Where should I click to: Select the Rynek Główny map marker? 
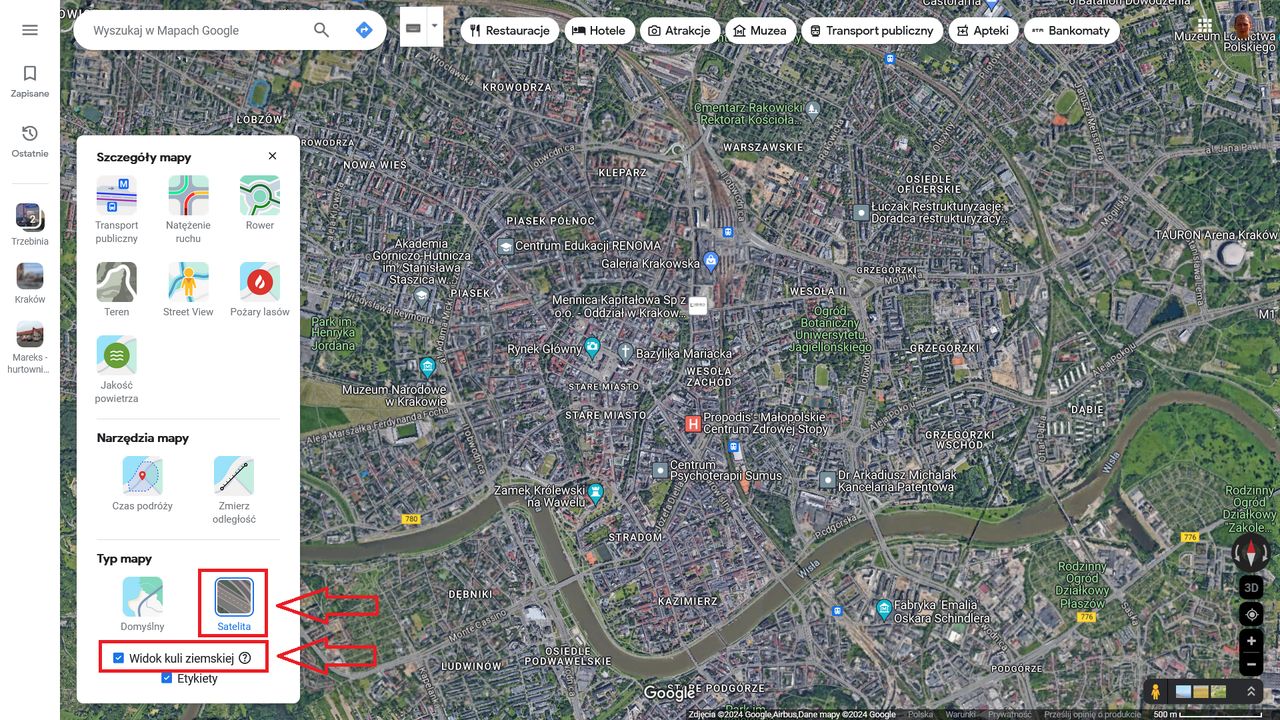pyautogui.click(x=592, y=348)
